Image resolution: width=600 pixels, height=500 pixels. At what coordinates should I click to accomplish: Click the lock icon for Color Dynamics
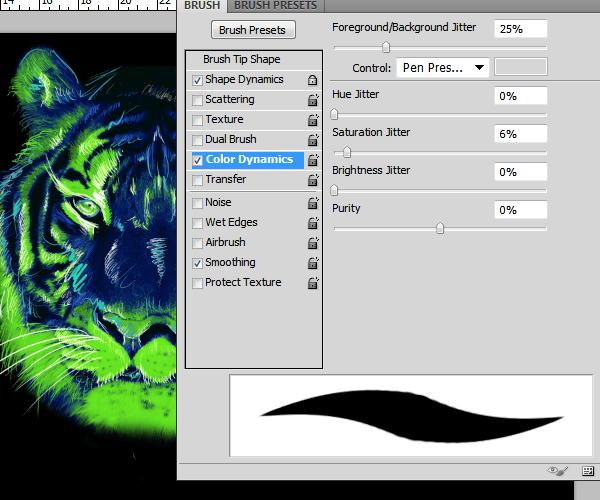click(313, 160)
